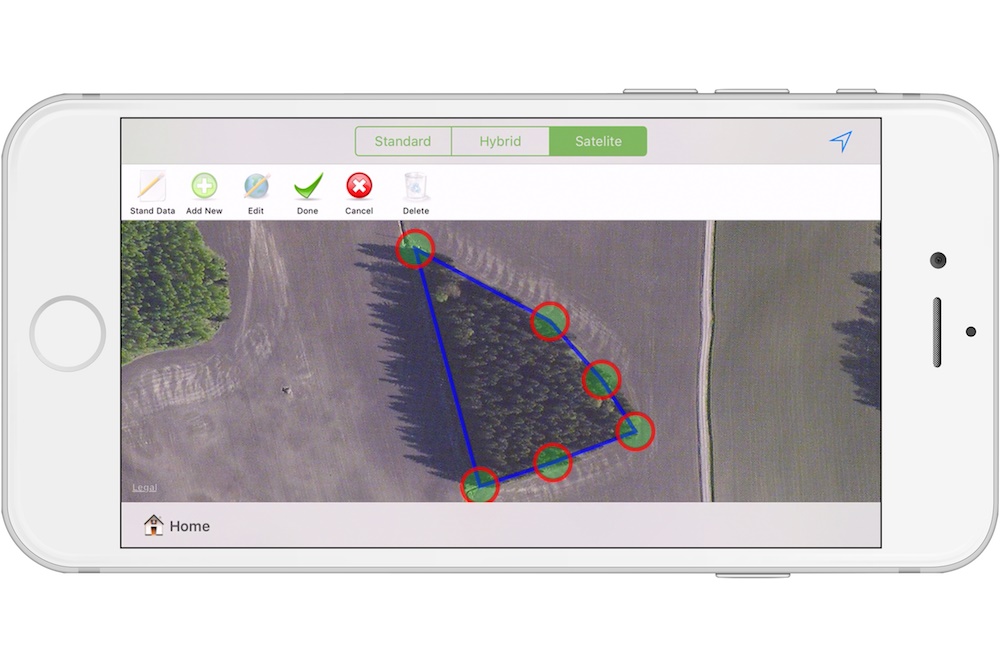This screenshot has height=672, width=1000.
Task: Confirm with the green Done checkmark
Action: click(x=308, y=186)
